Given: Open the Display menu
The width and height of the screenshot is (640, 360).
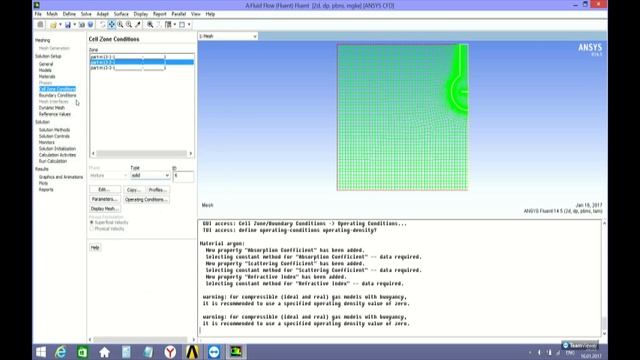Looking at the screenshot, I should click(141, 14).
